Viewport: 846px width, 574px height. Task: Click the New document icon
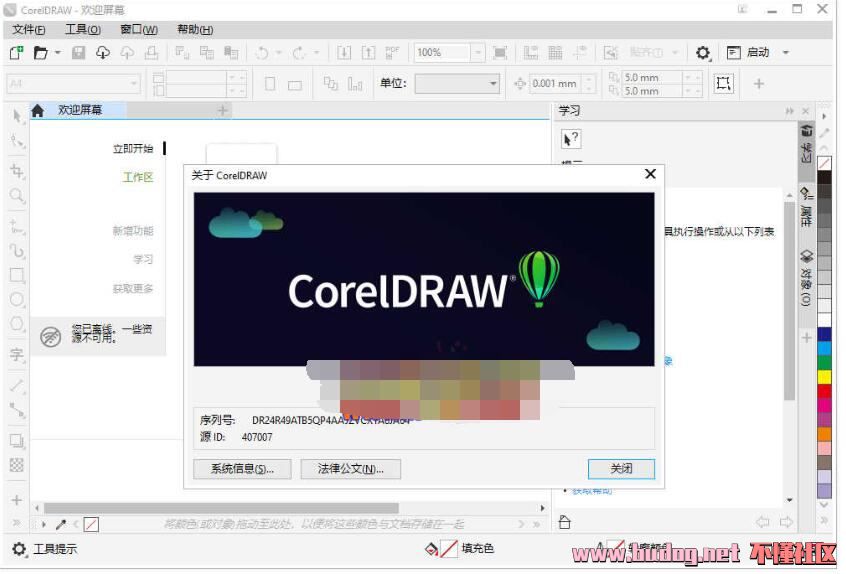coord(17,52)
